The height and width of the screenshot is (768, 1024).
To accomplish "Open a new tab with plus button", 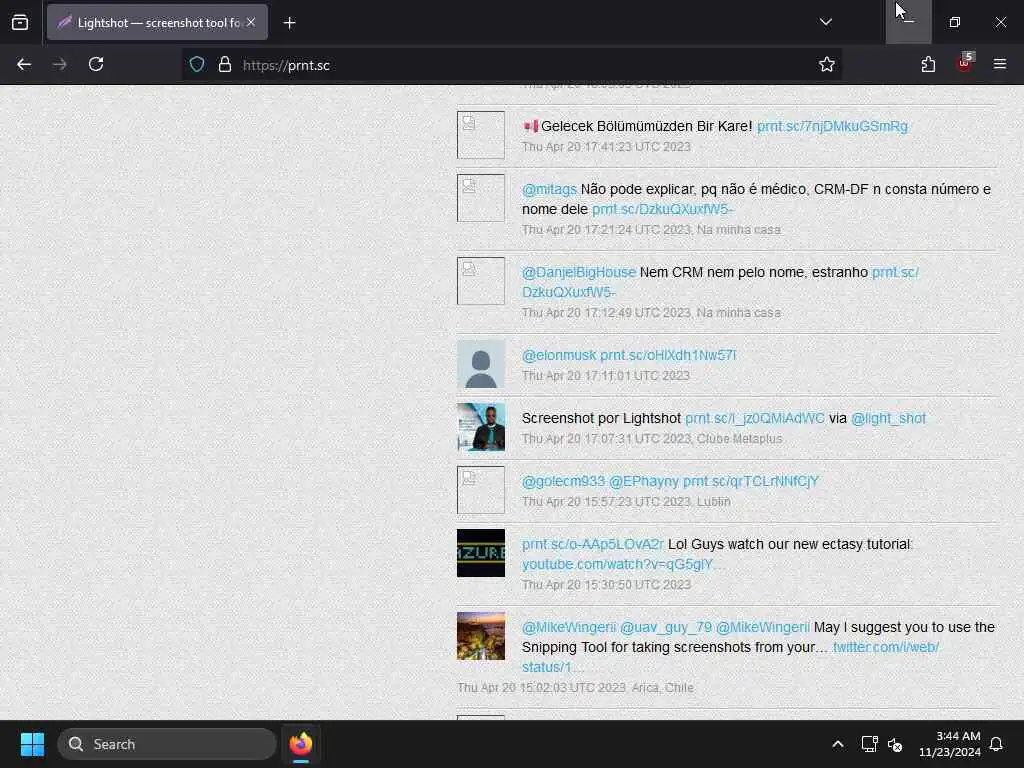I will 289,23.
